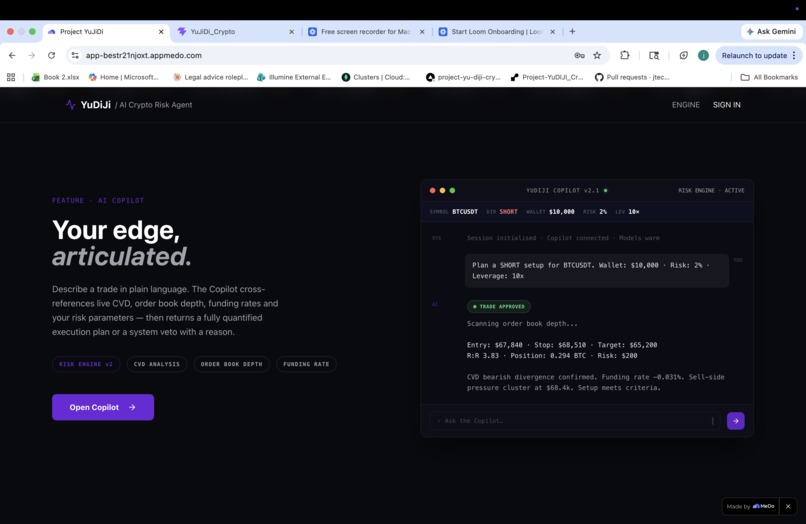The image size is (806, 524).
Task: Click the yellow dot in Copilot window
Action: 442,190
